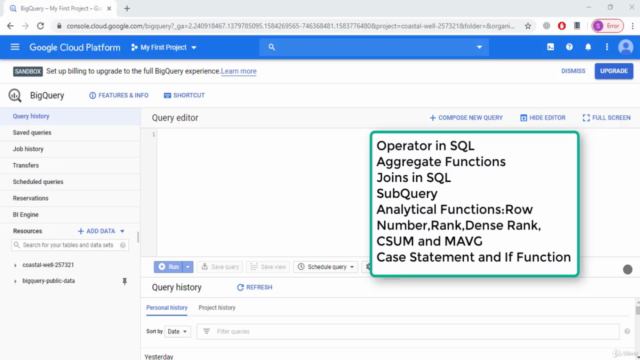Open Scheduled queries in sidebar
This screenshot has width=640, height=360.
(70, 182)
